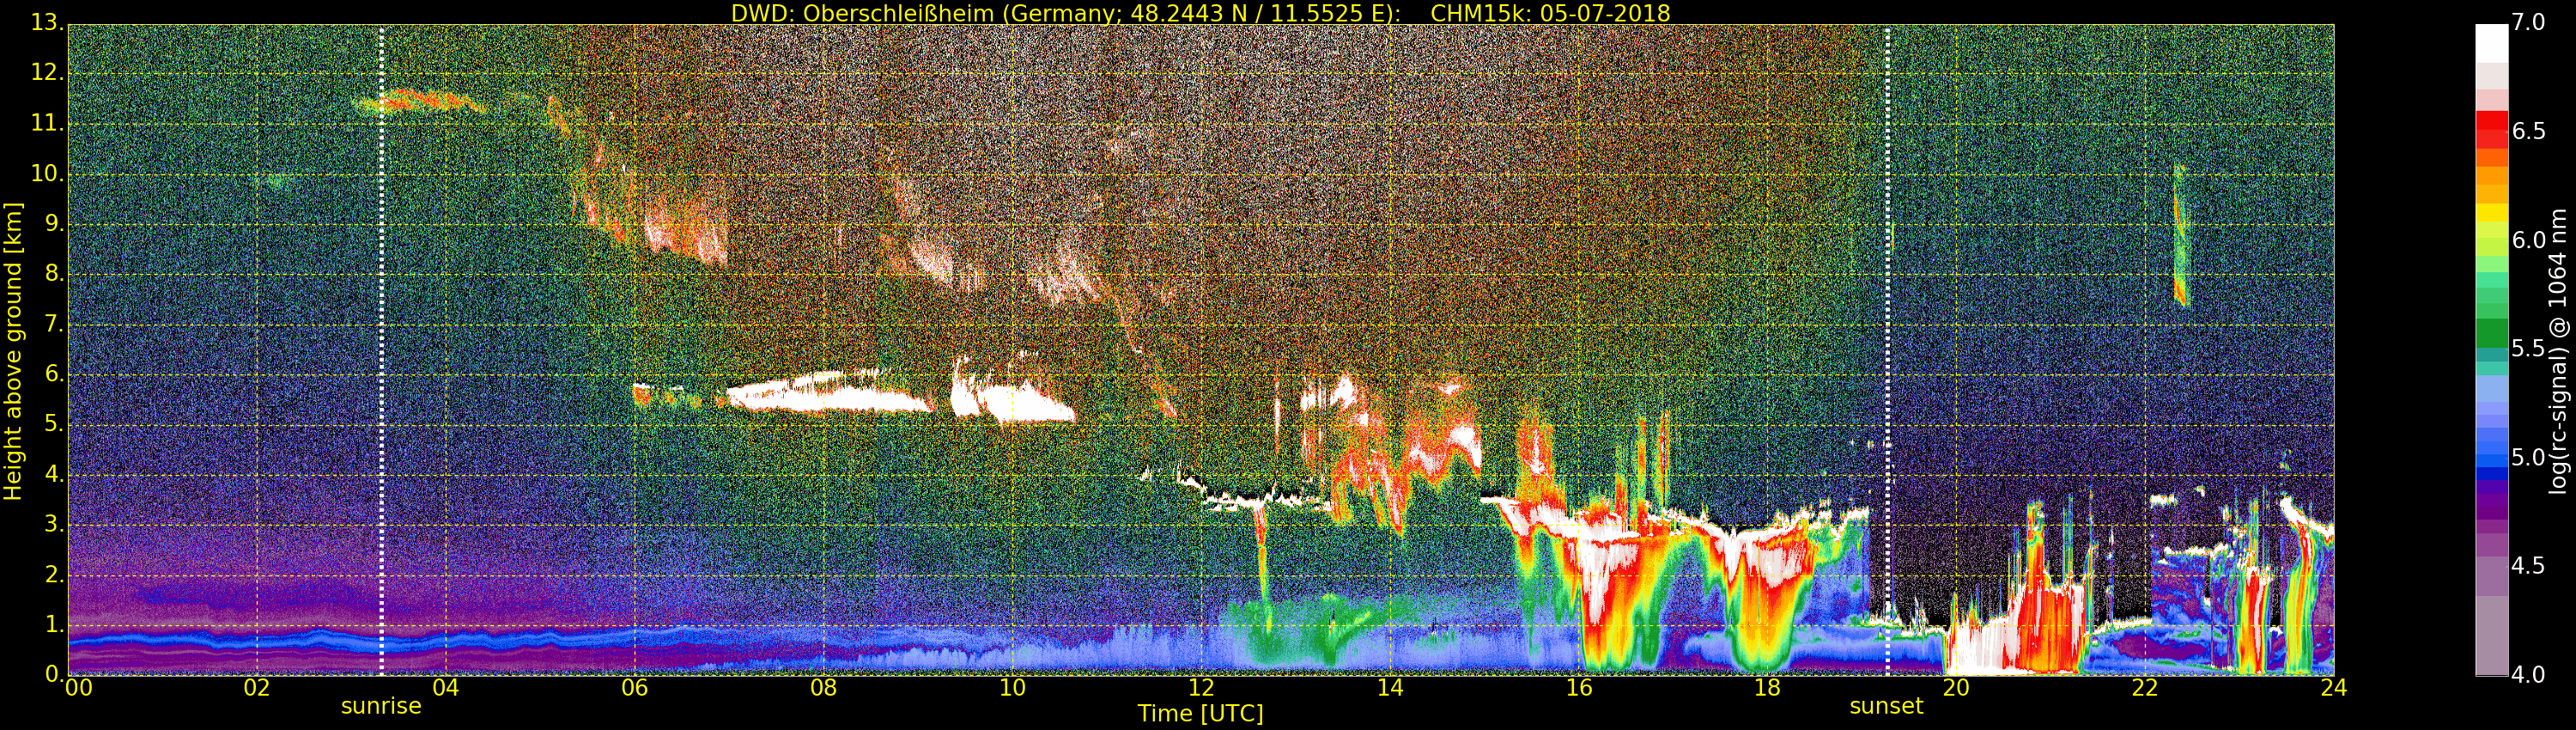
Task: Click the 'log(rc-signal) @ 1064 nm' colorbar label
Action: click(x=2558, y=351)
